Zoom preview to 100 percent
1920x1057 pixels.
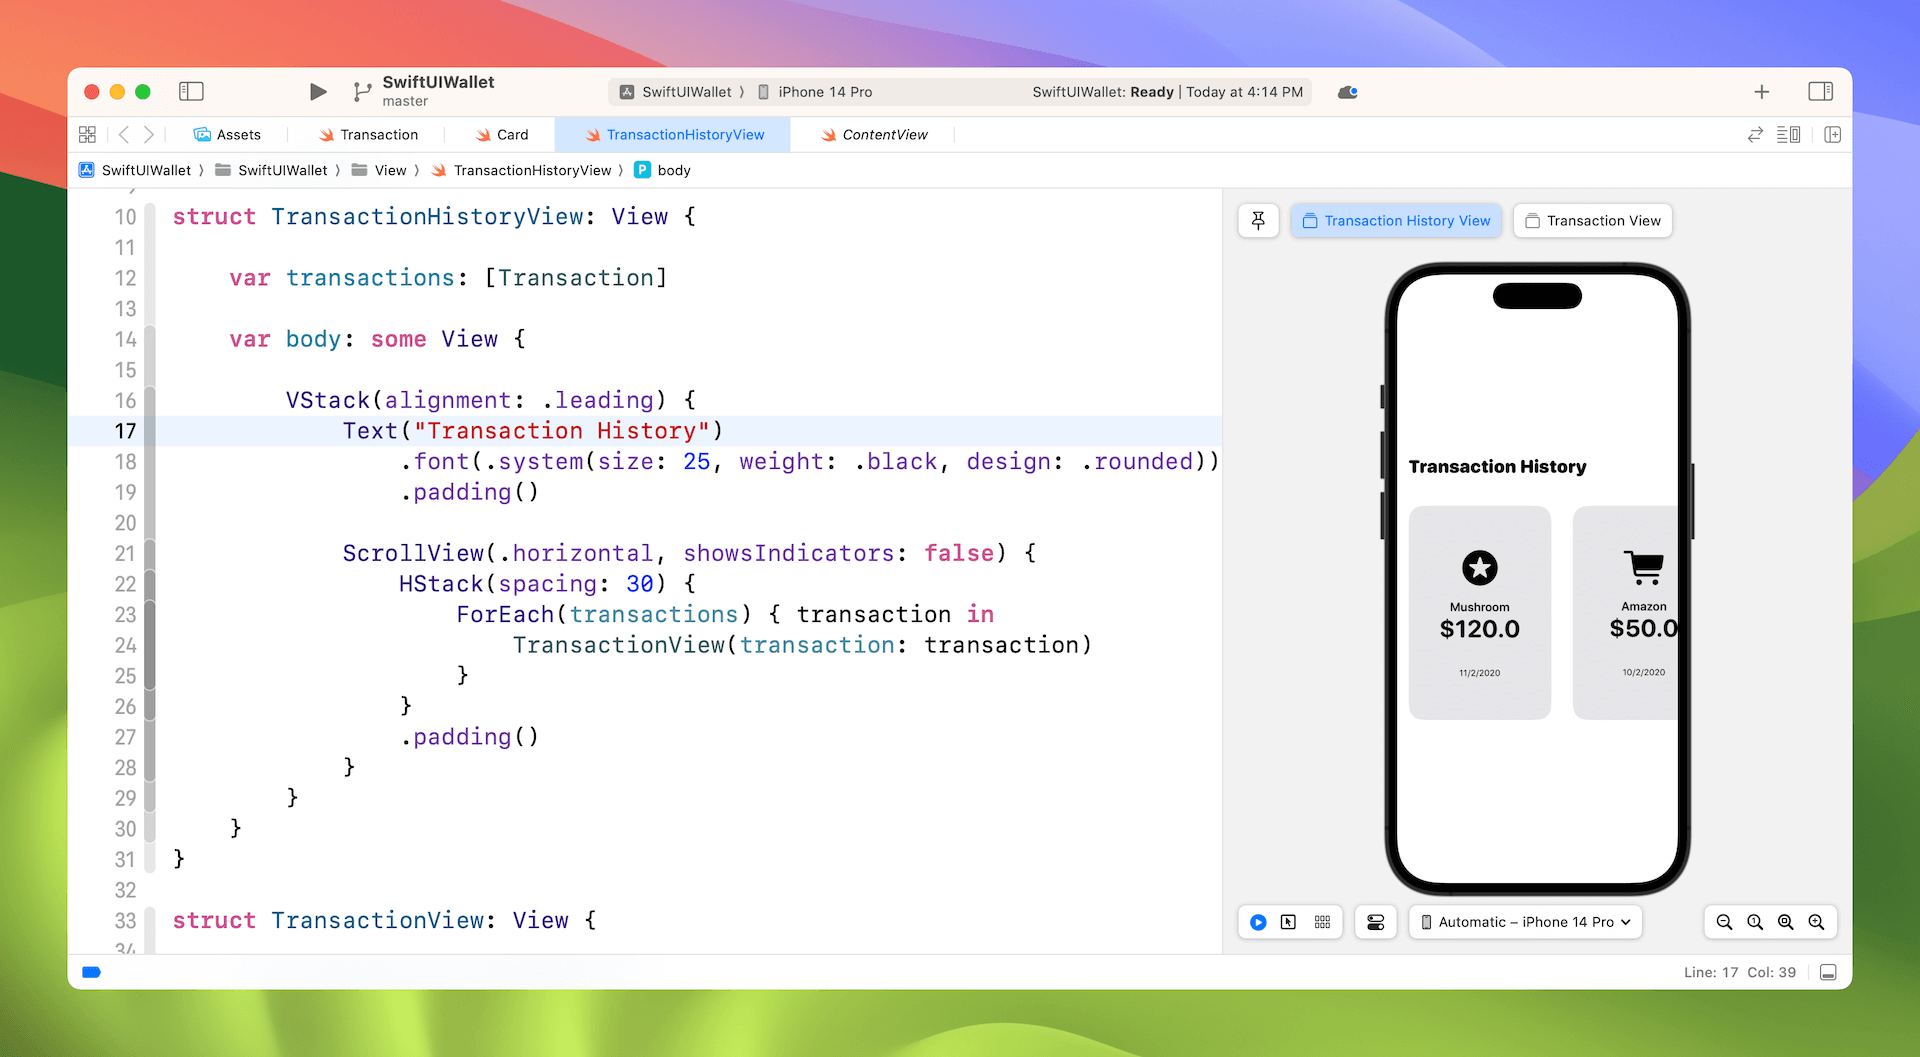1755,922
